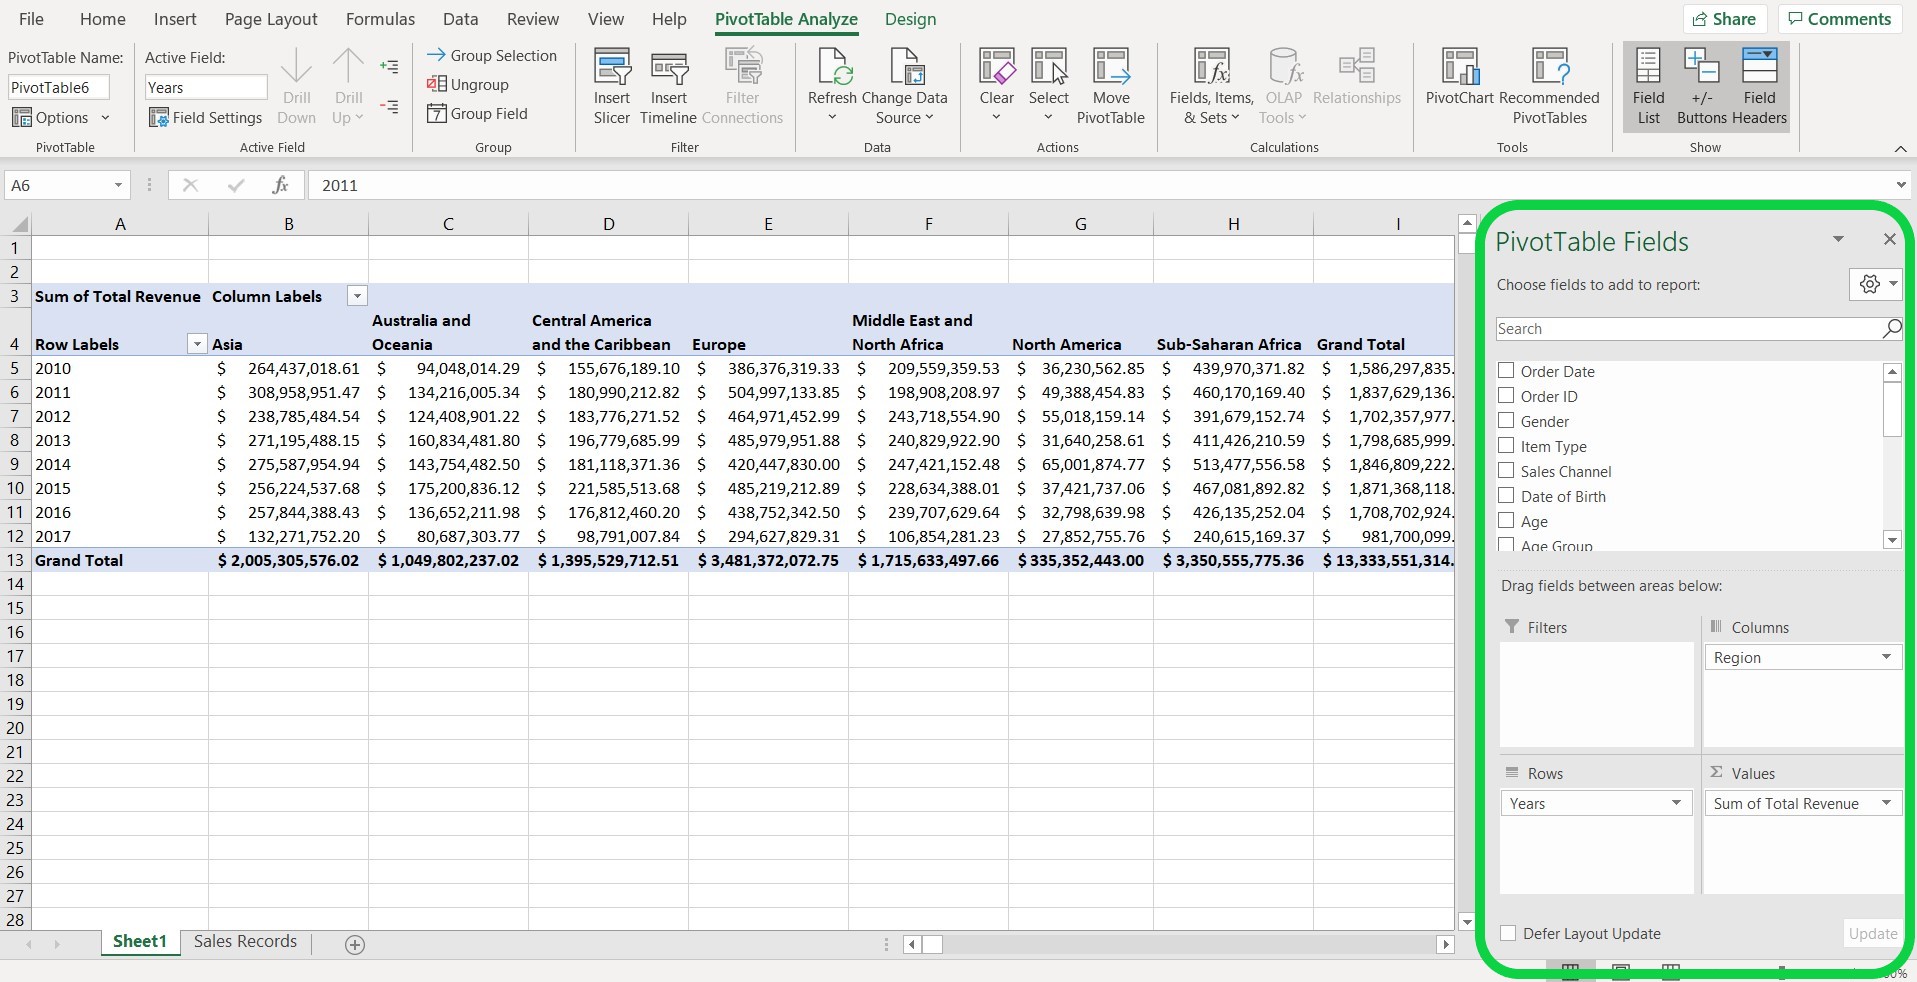Screen dimensions: 1917x982
Task: Switch to the Design ribbon tab
Action: click(x=909, y=19)
